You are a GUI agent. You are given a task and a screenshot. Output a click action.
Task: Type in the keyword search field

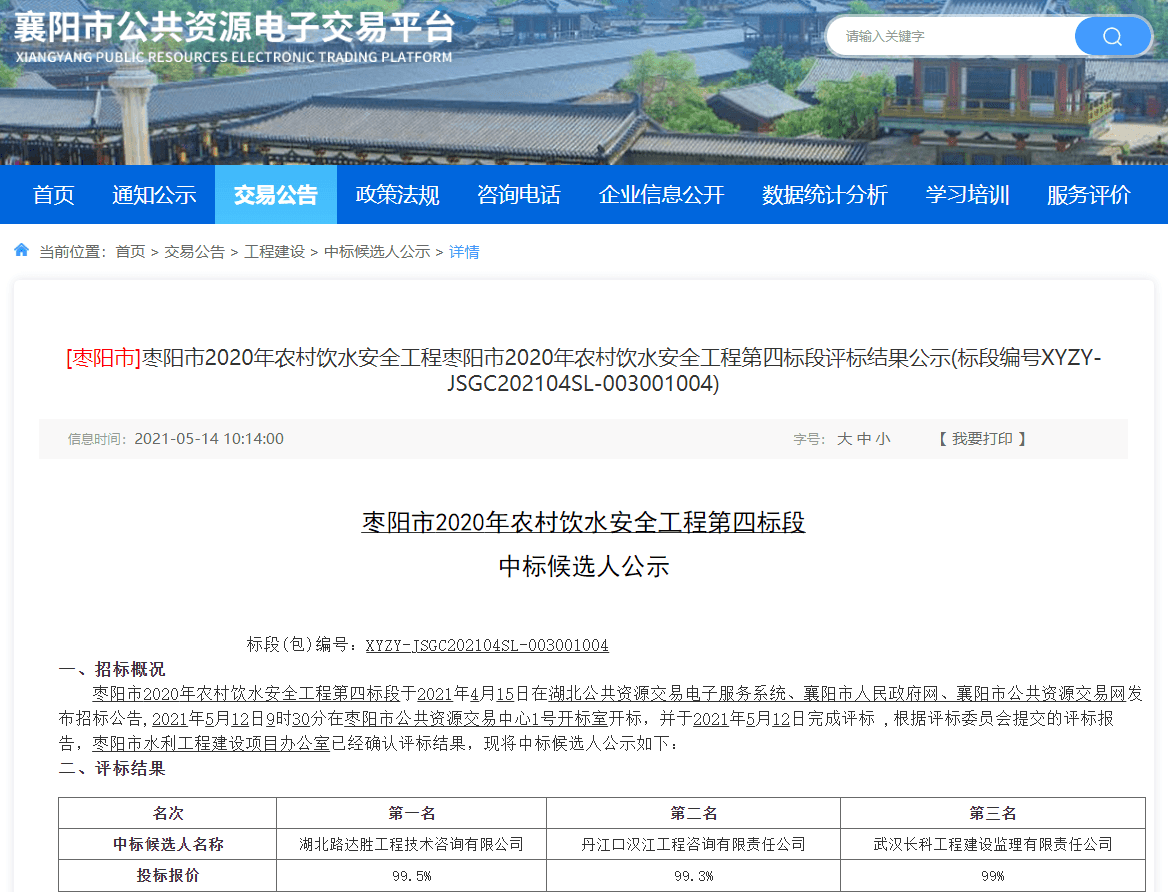coord(950,37)
